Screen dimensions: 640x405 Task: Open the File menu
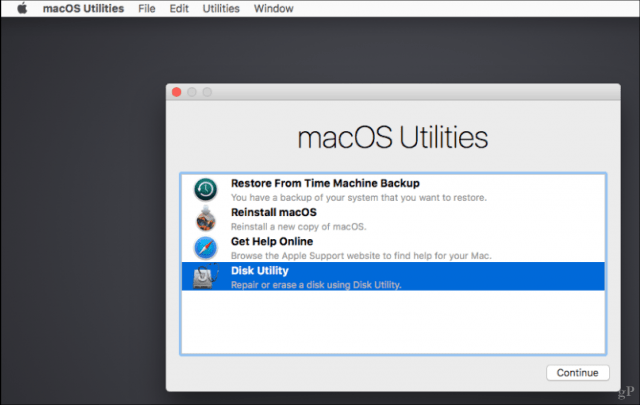(147, 9)
